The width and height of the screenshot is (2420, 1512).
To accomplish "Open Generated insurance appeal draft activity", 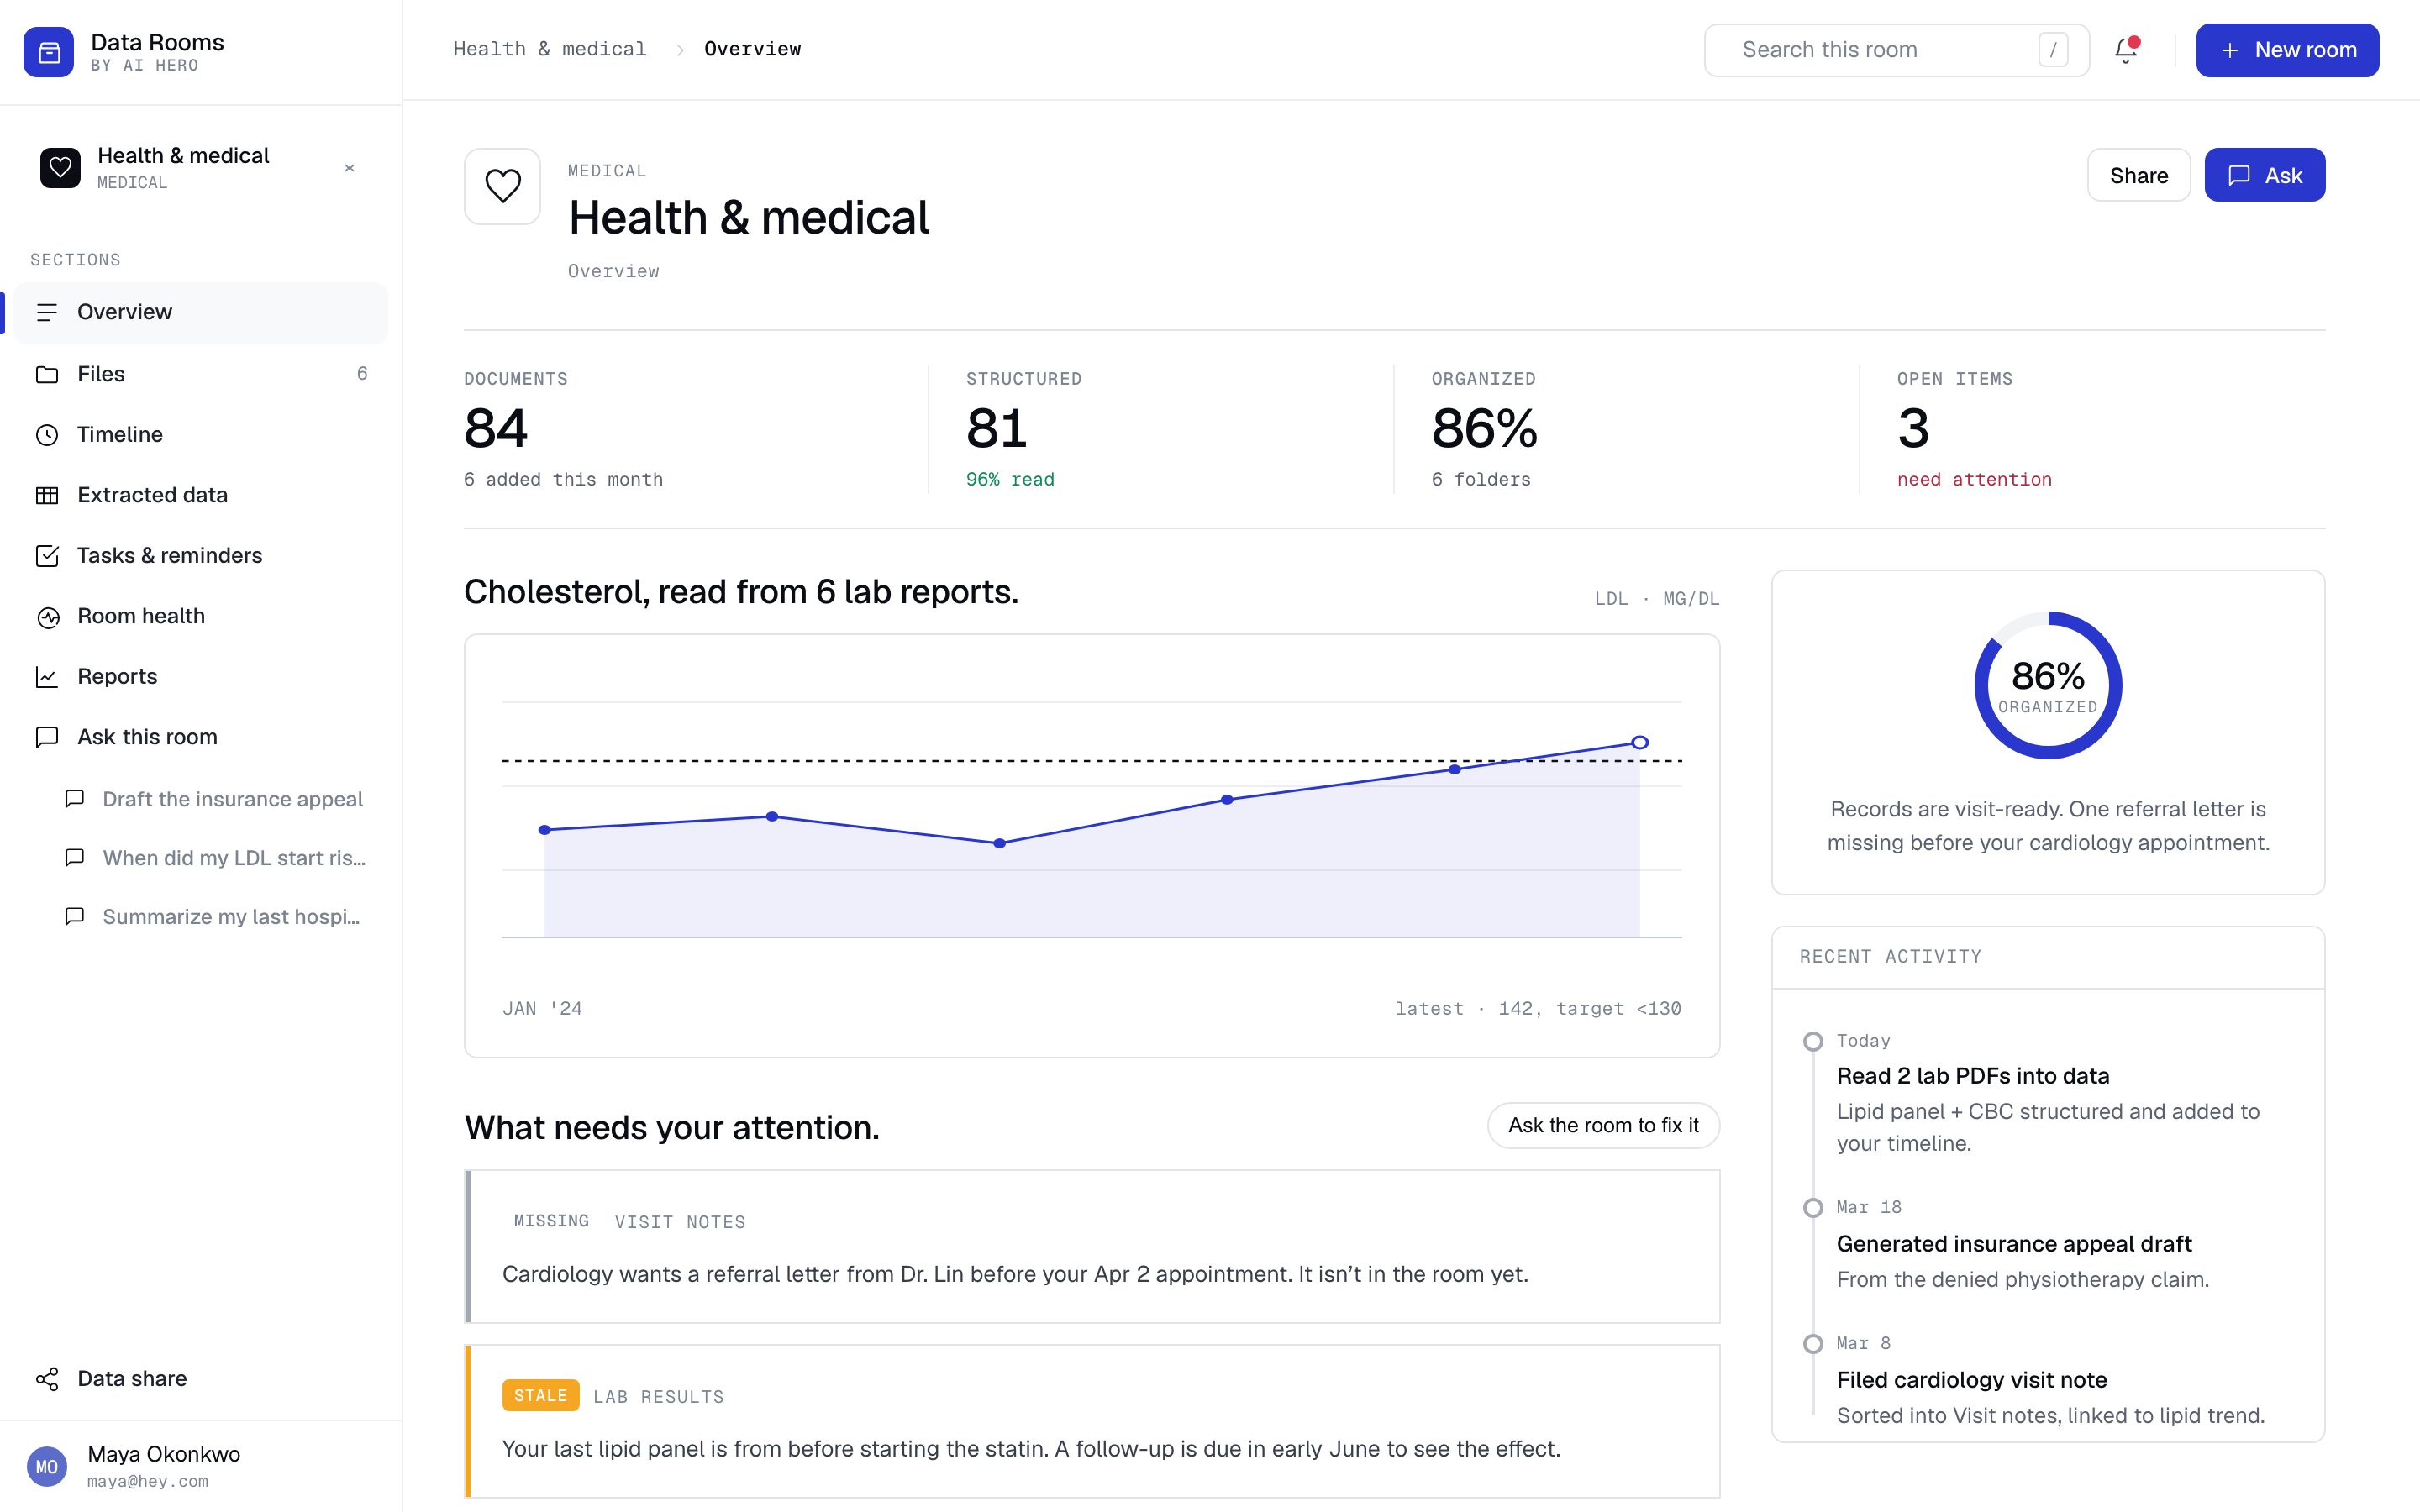I will pyautogui.click(x=2014, y=1244).
